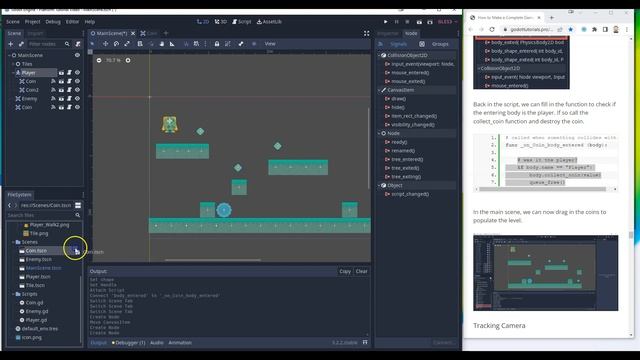
Task: Toggle FileSystem split view icon
Action: (x=78, y=205)
